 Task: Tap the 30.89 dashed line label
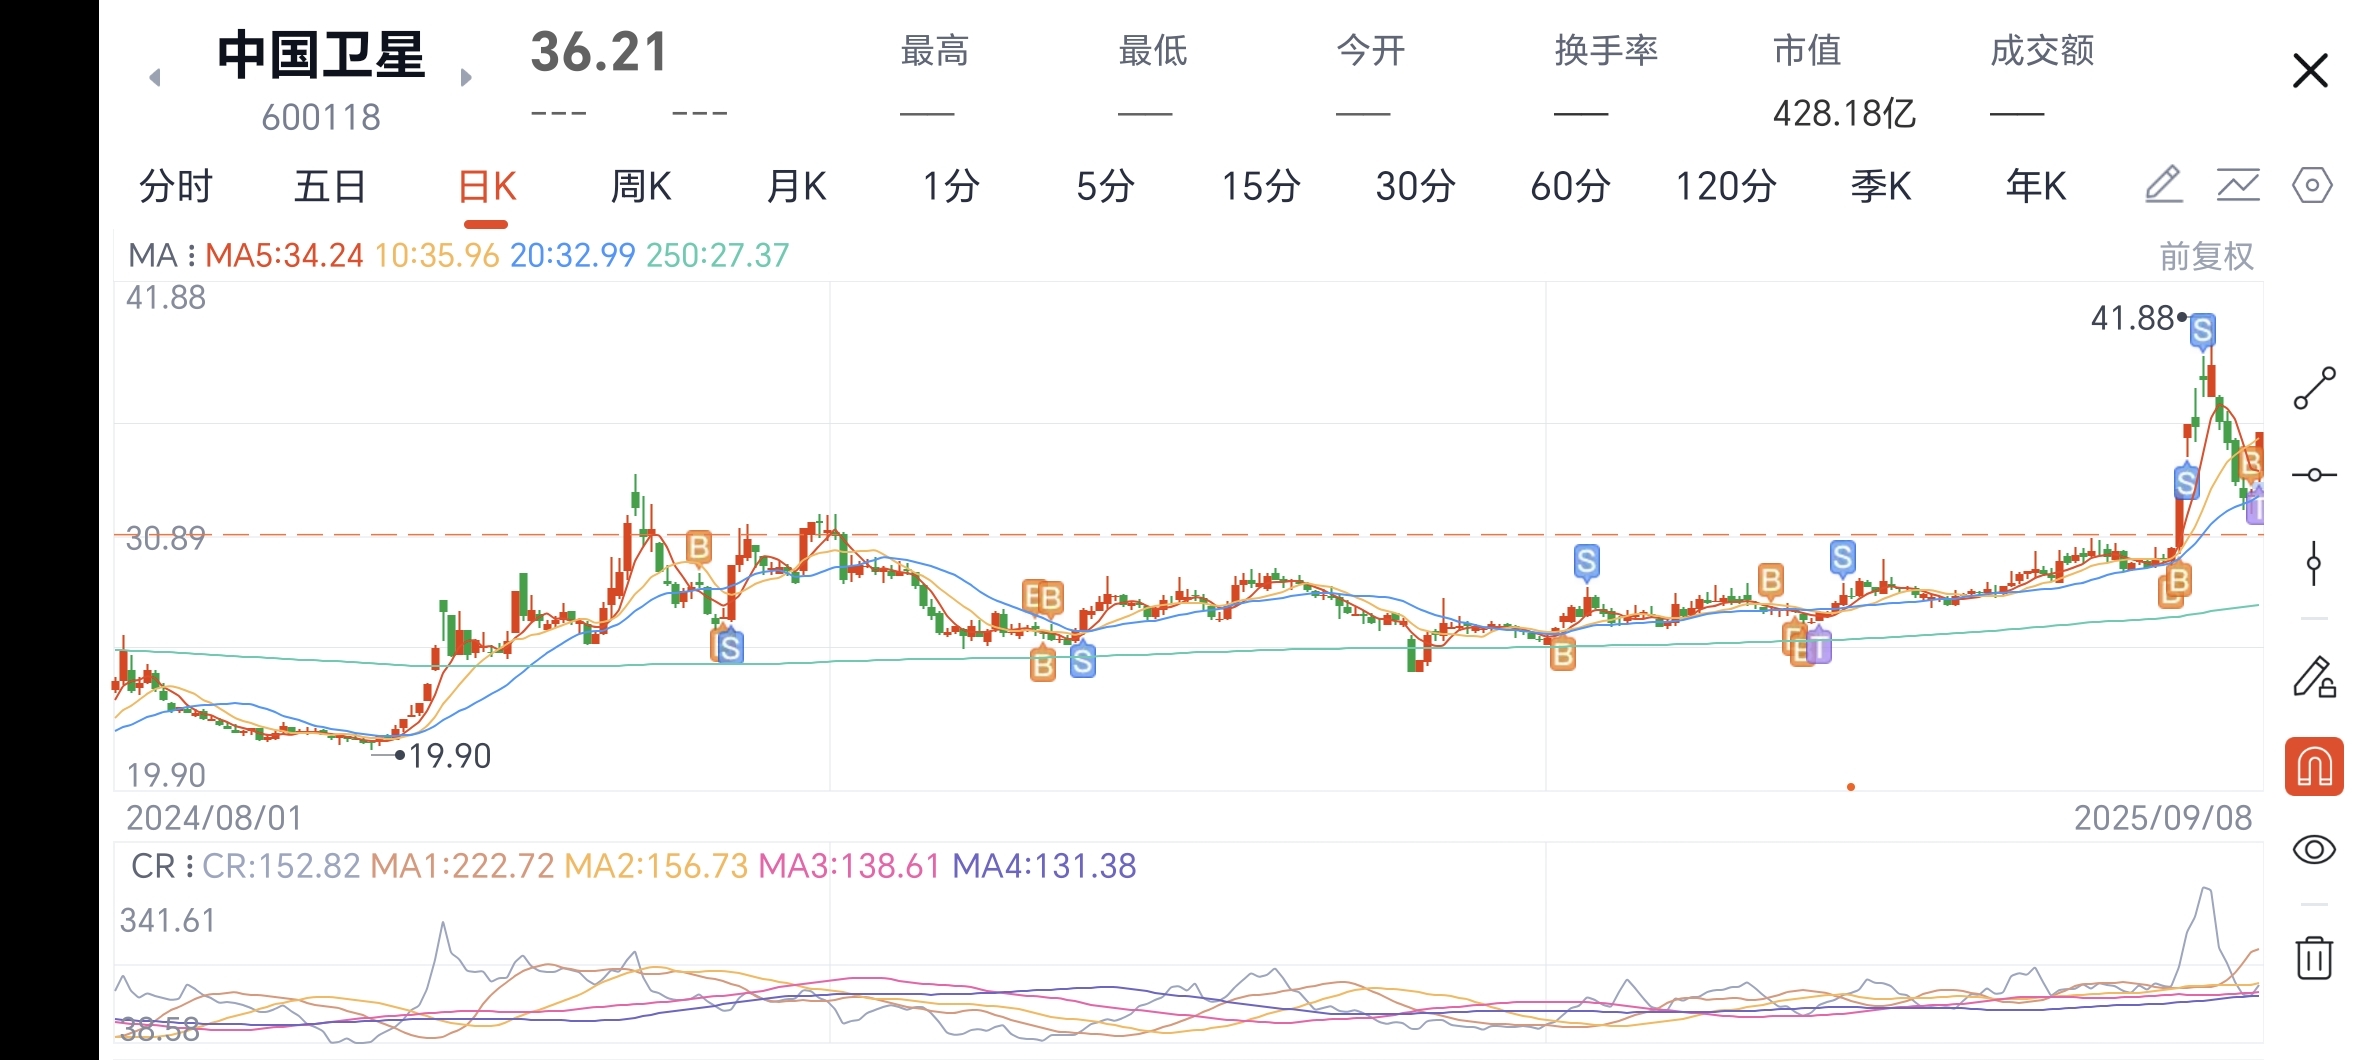point(166,539)
